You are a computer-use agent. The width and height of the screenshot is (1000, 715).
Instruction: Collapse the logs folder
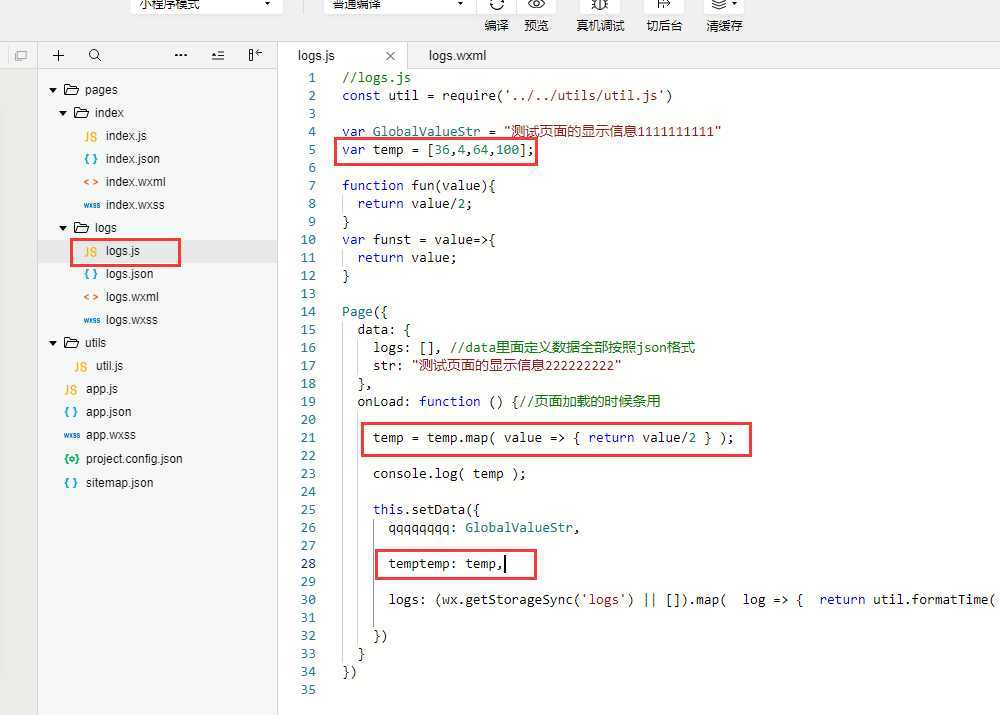(63, 228)
